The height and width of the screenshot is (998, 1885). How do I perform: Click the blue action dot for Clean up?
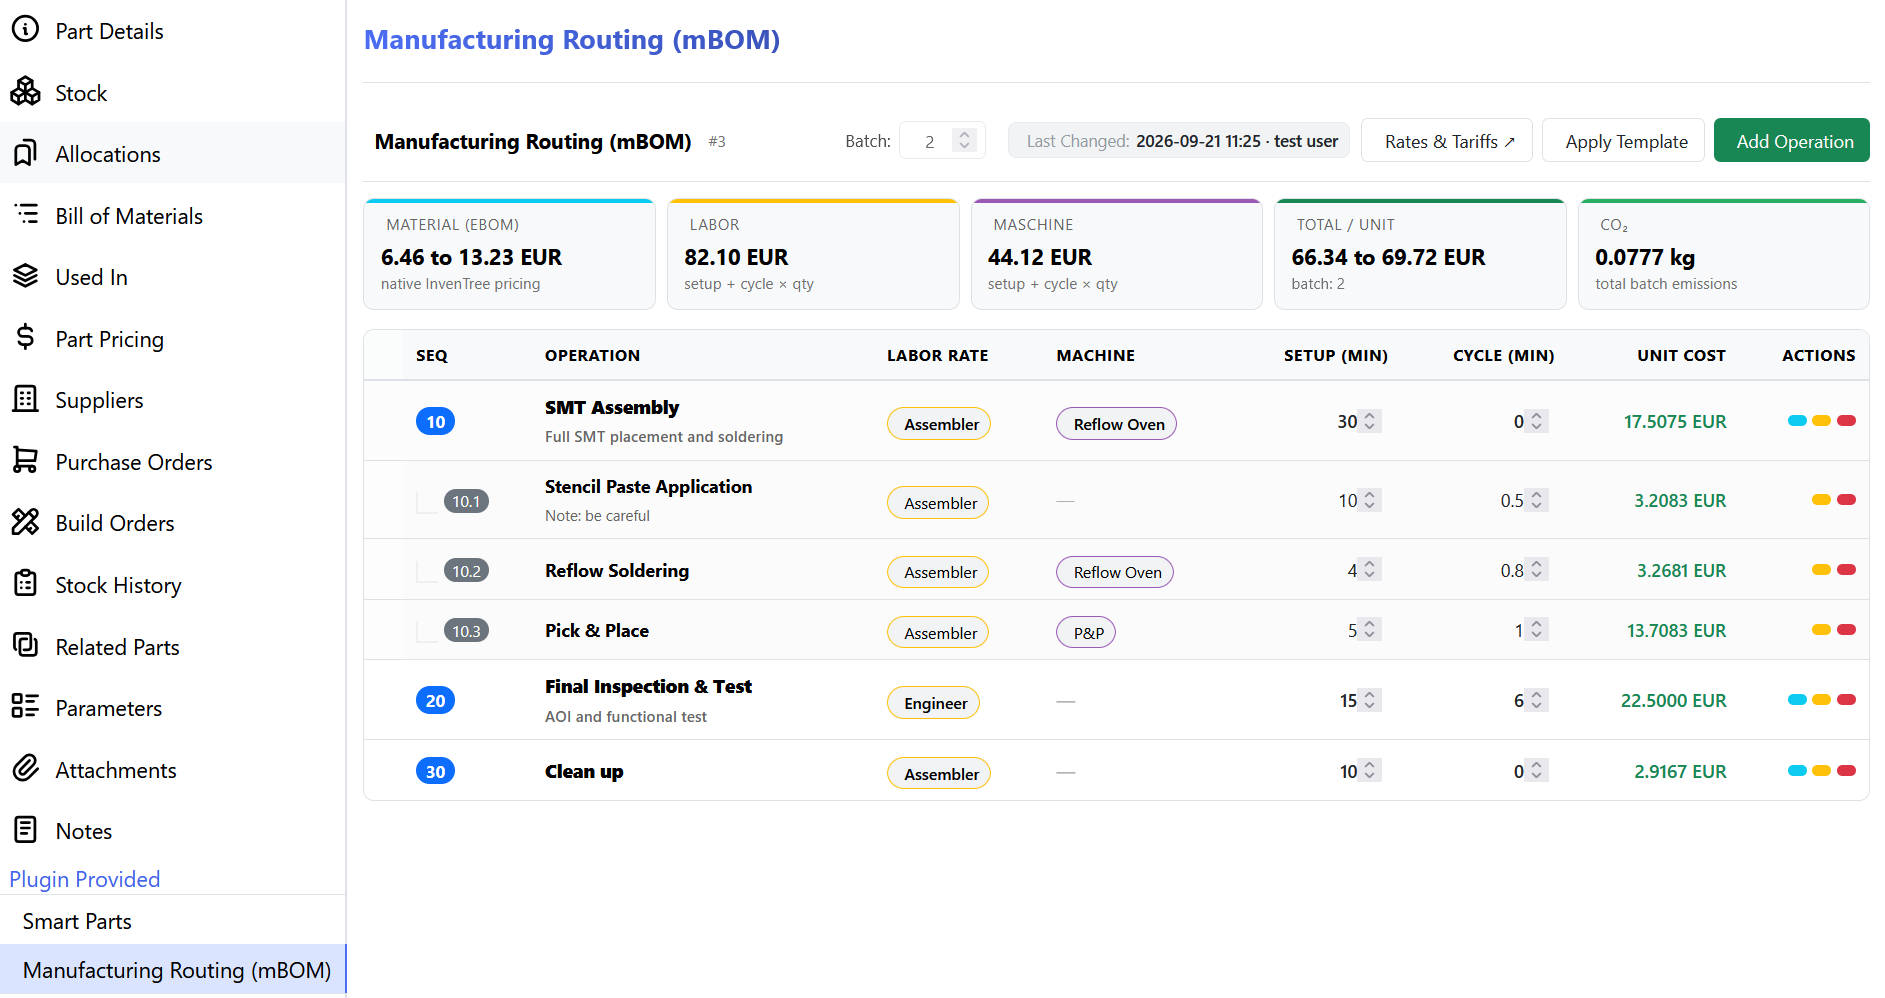1797,771
